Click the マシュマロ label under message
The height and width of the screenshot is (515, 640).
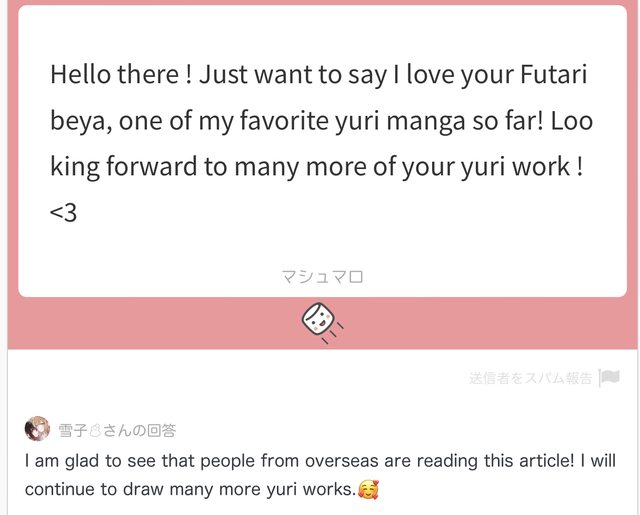pyautogui.click(x=322, y=277)
